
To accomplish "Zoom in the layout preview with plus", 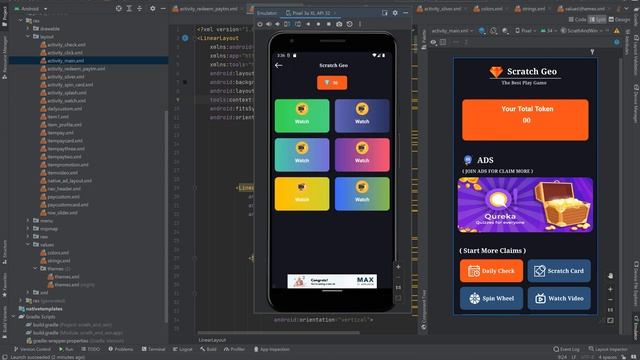I will tap(611, 289).
